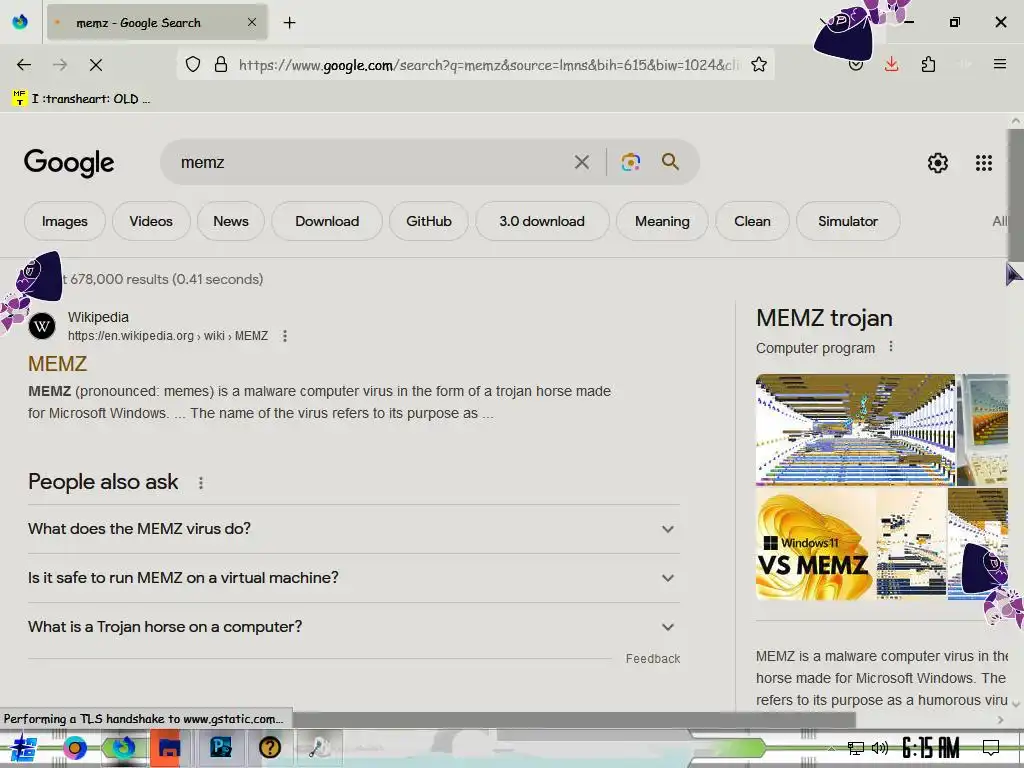Open the large MEMZ tunnel screenshot
The height and width of the screenshot is (768, 1024).
[855, 430]
